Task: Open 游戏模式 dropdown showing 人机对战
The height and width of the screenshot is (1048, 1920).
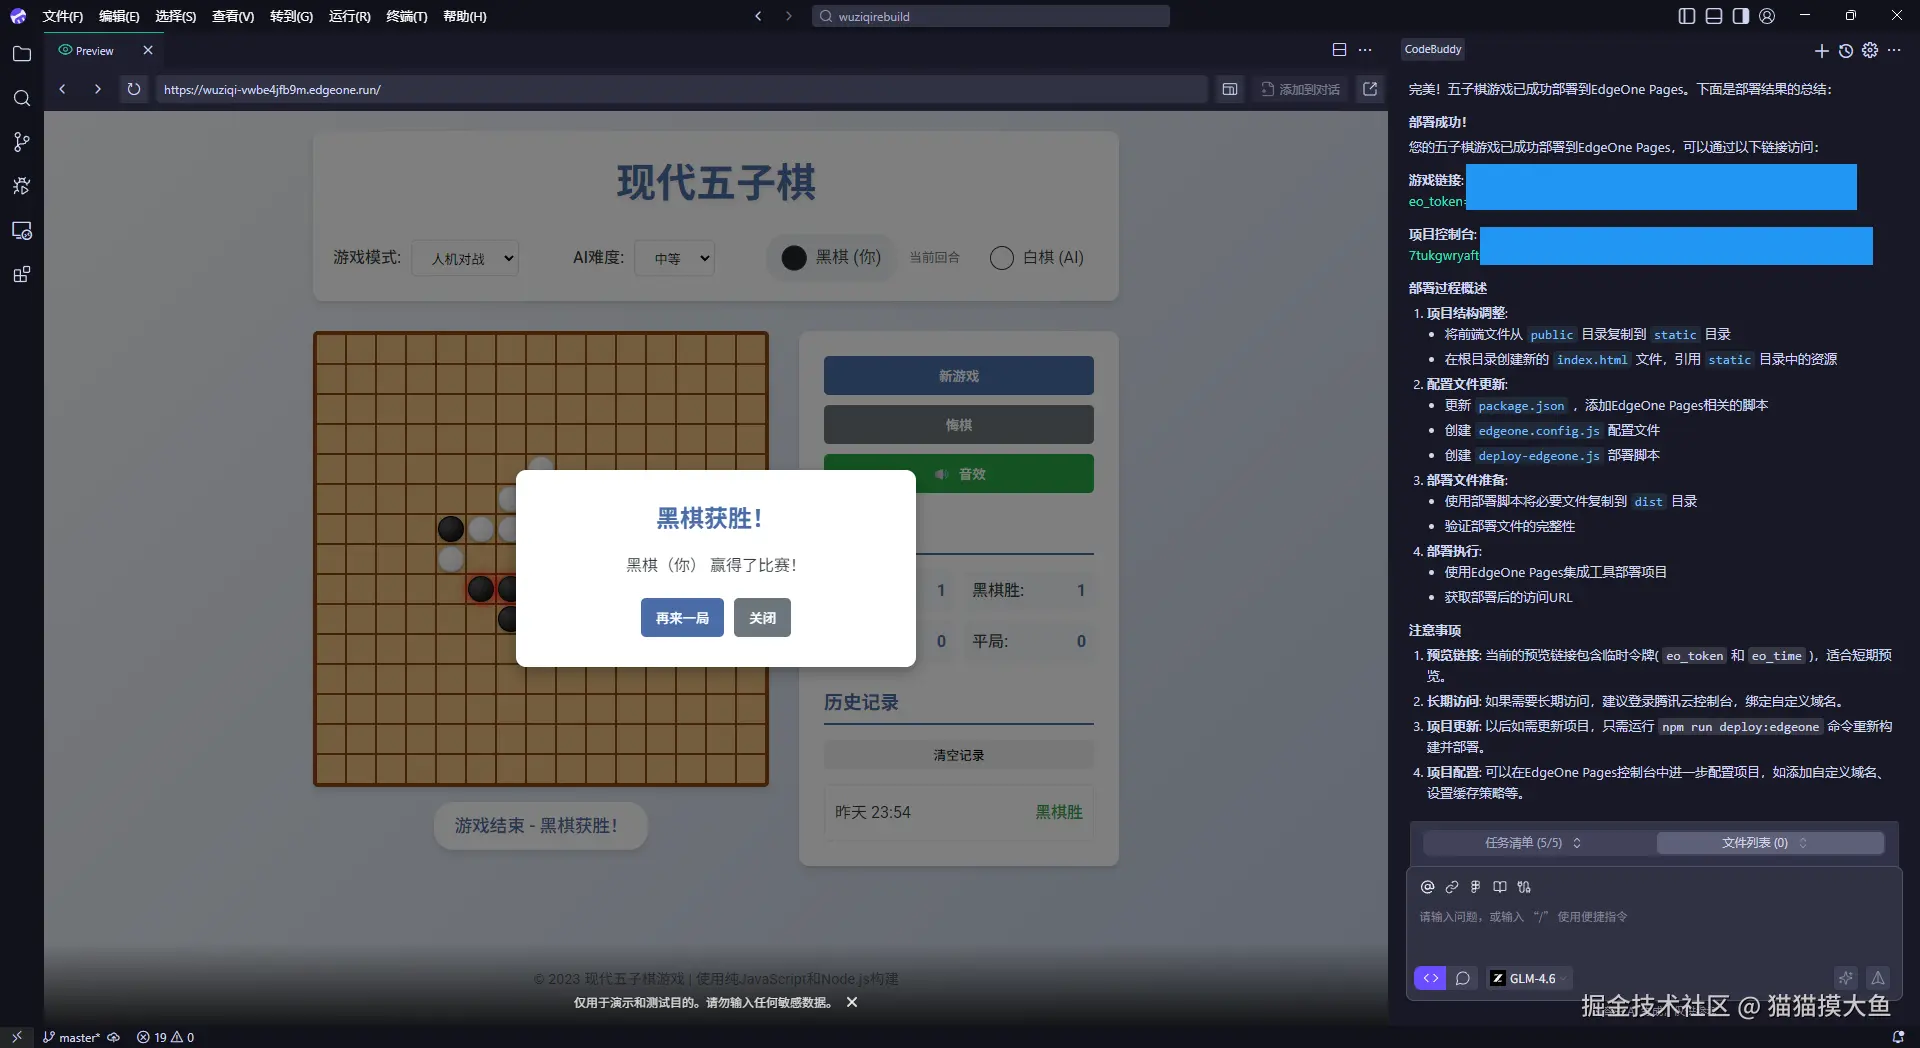Action: pos(466,258)
